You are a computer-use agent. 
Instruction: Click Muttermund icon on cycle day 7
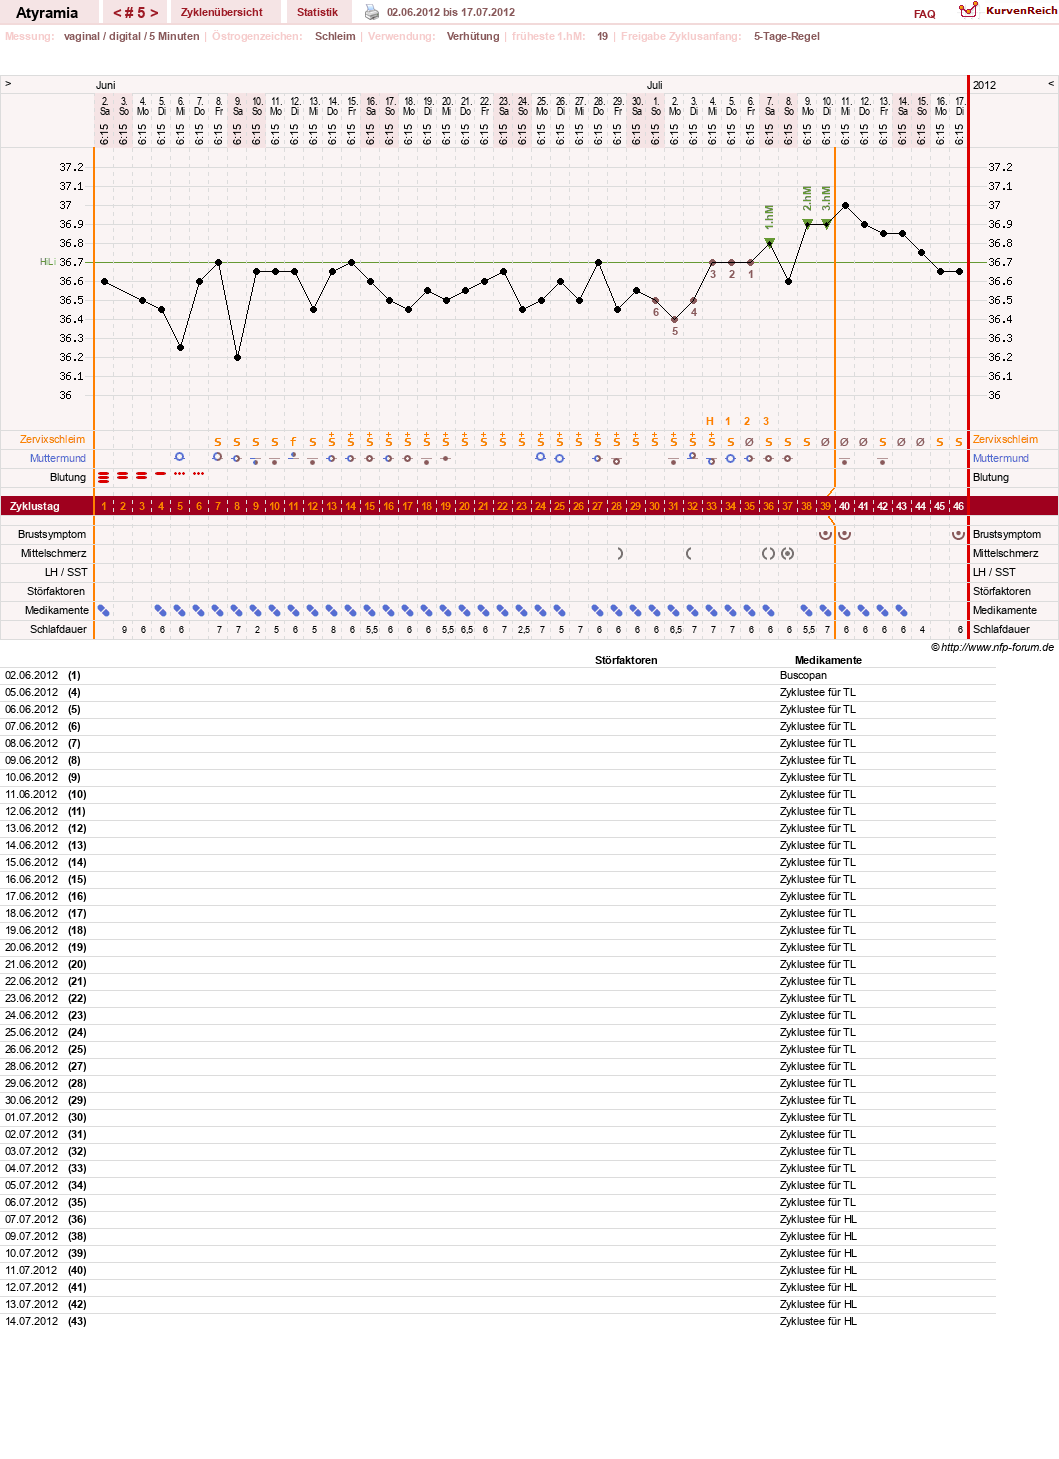[x=217, y=457]
